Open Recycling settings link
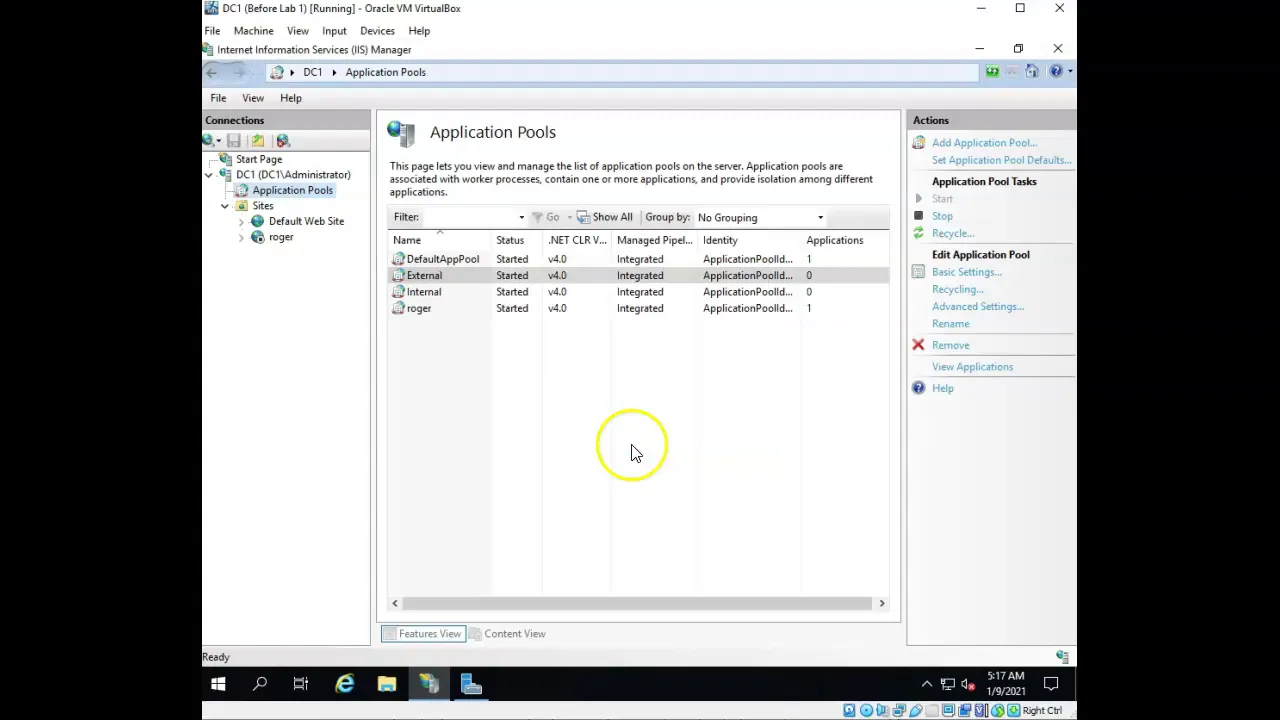Image resolution: width=1280 pixels, height=720 pixels. [x=957, y=289]
